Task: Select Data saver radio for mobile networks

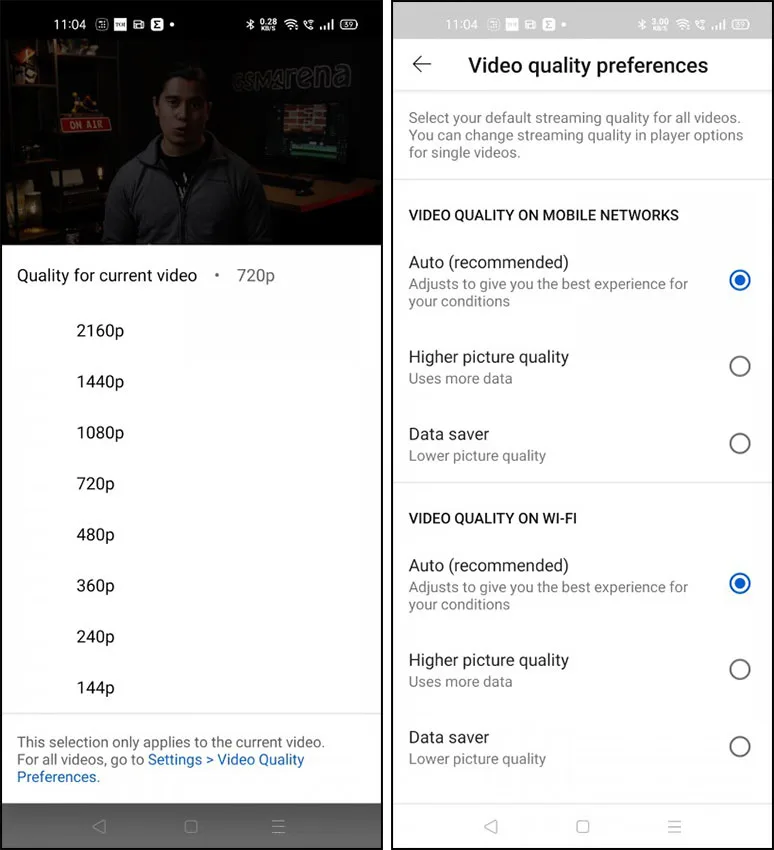Action: (x=739, y=443)
